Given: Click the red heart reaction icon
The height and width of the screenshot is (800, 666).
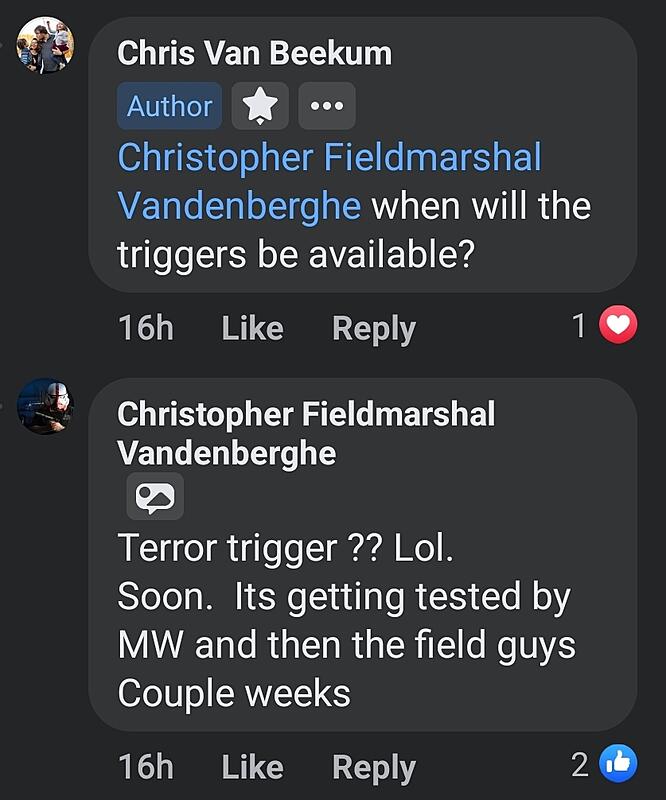Looking at the screenshot, I should 618,324.
